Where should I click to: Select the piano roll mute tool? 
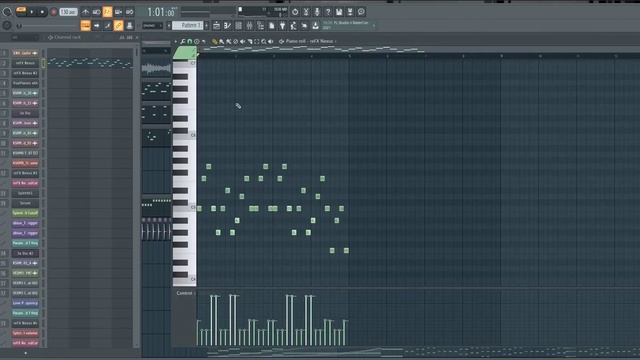click(x=242, y=41)
